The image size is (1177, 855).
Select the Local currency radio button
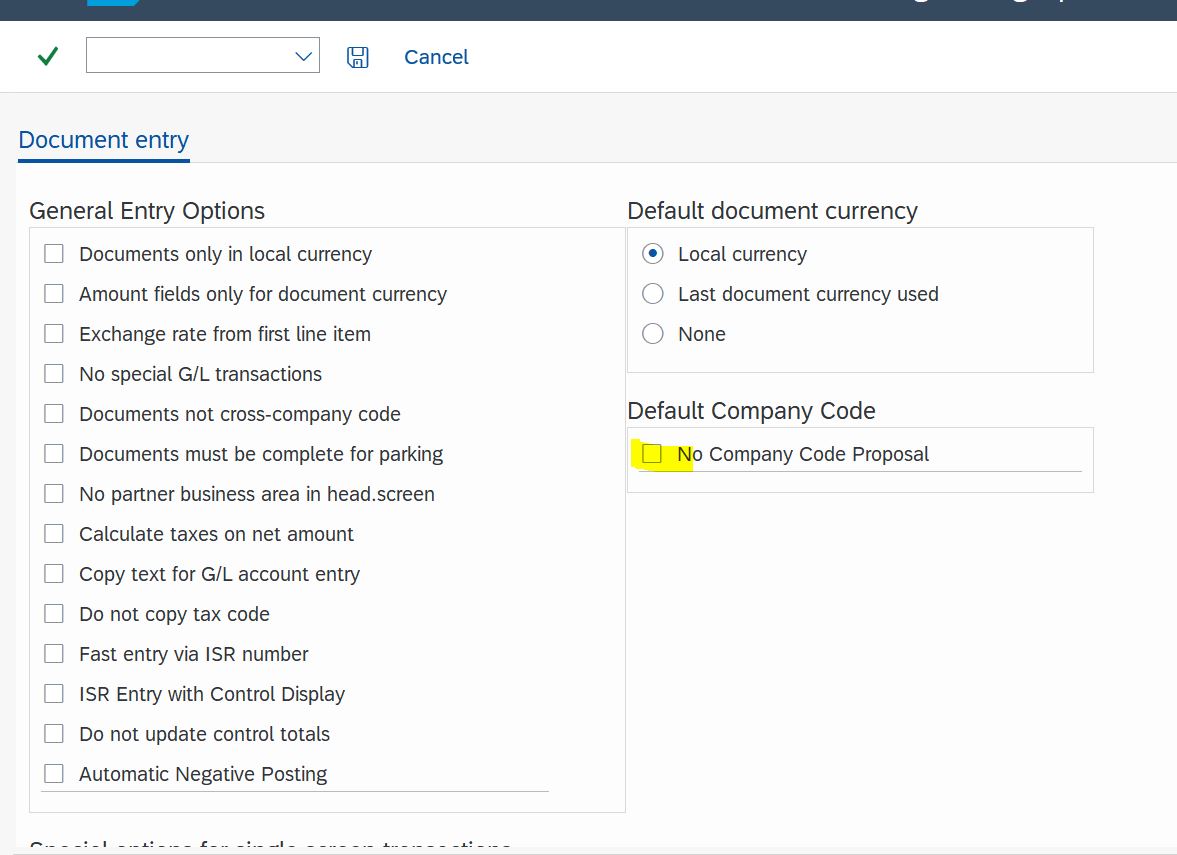pos(652,253)
